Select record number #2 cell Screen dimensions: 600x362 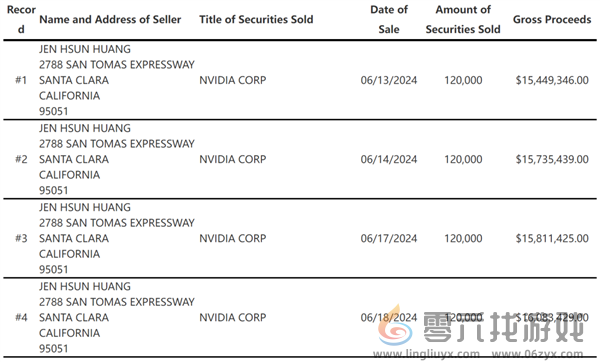21,160
